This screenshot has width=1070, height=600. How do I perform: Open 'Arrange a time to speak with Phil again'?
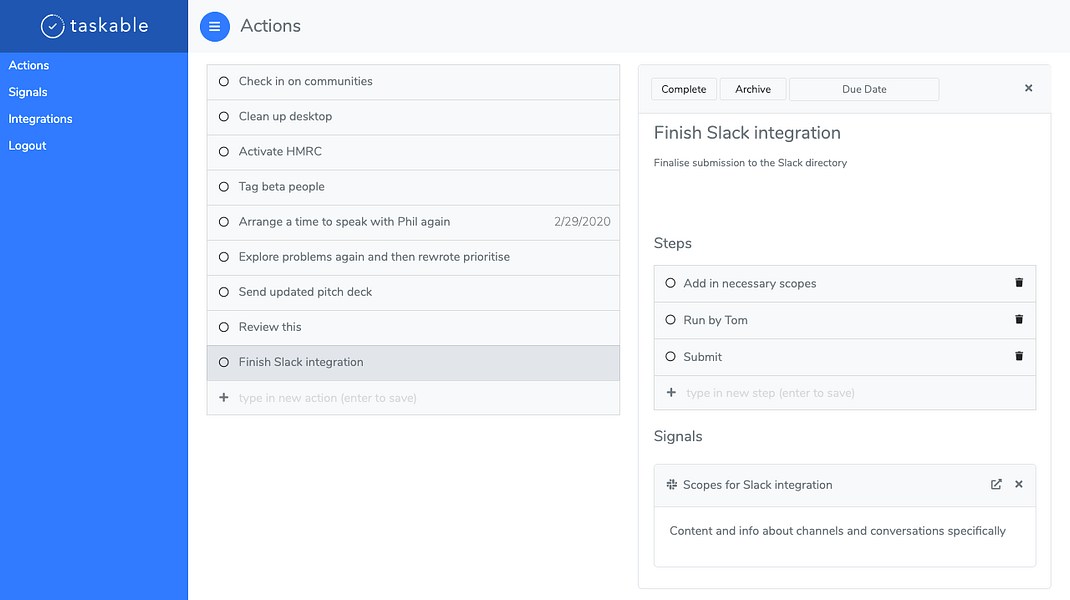coord(344,222)
